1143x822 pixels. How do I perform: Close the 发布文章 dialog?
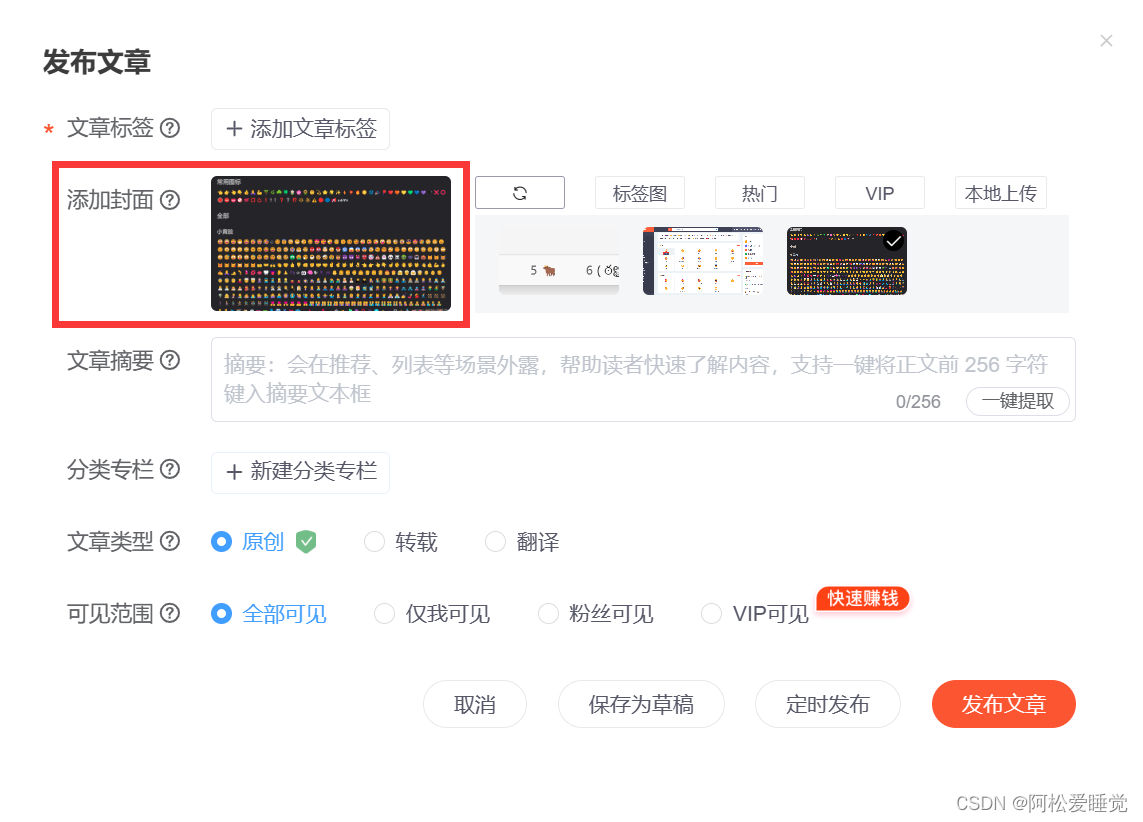click(1106, 41)
